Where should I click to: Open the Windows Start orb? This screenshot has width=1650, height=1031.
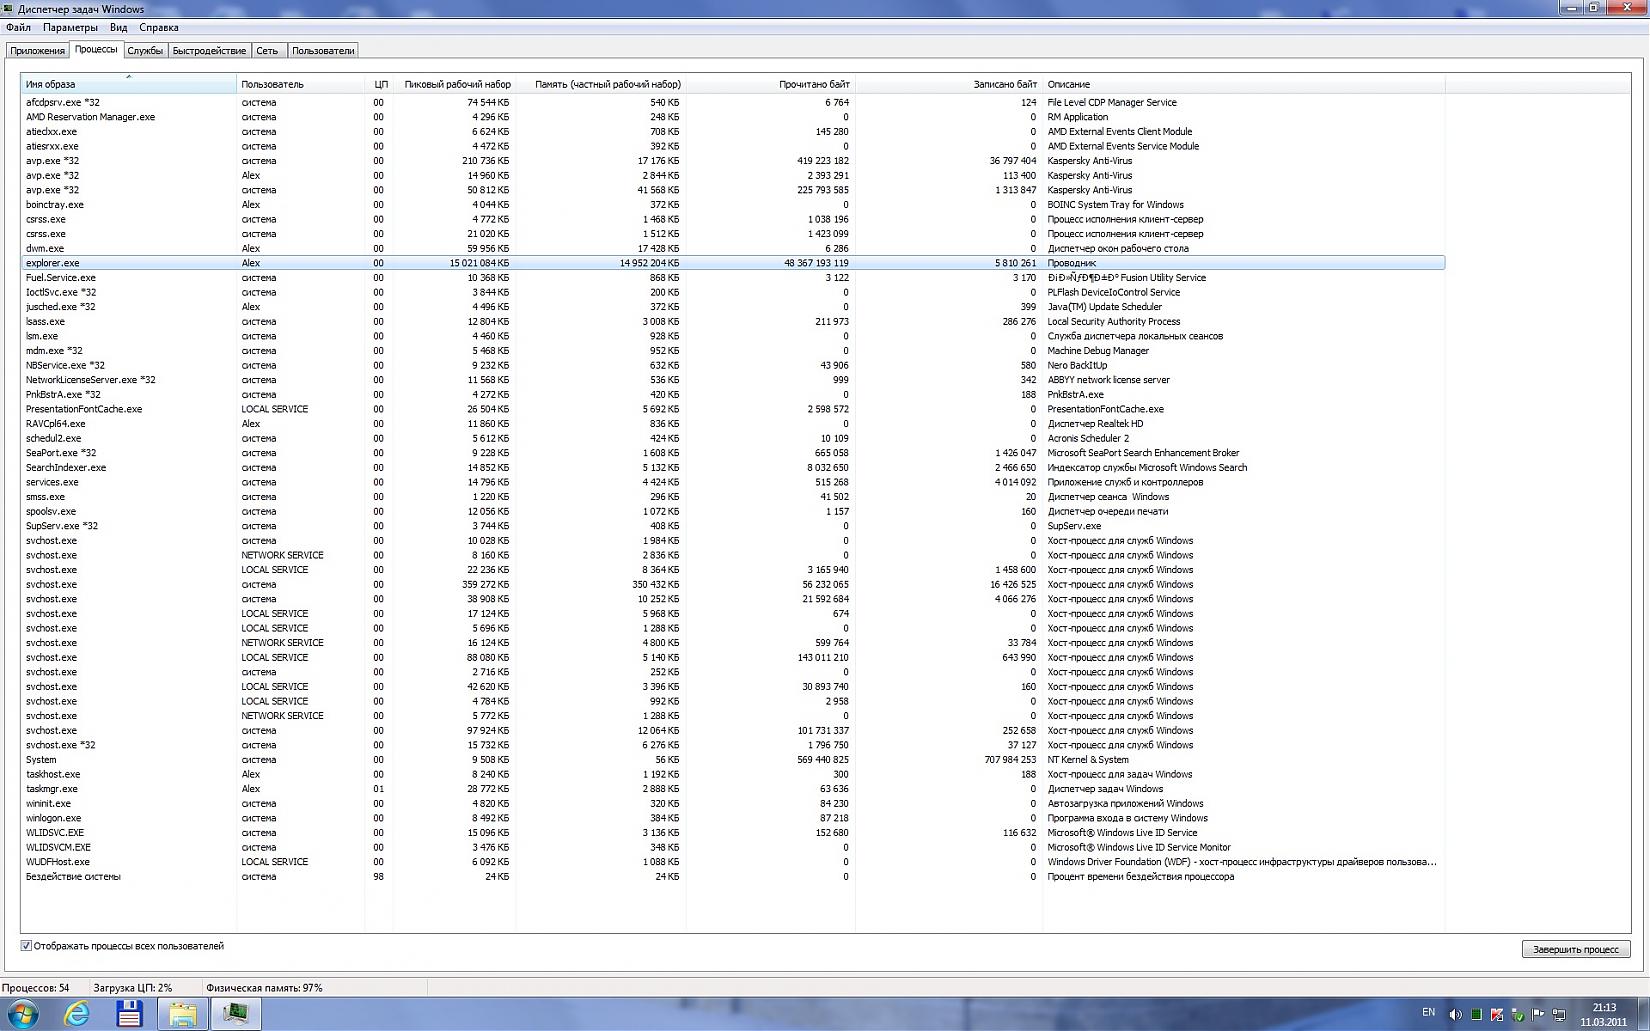click(x=22, y=1014)
